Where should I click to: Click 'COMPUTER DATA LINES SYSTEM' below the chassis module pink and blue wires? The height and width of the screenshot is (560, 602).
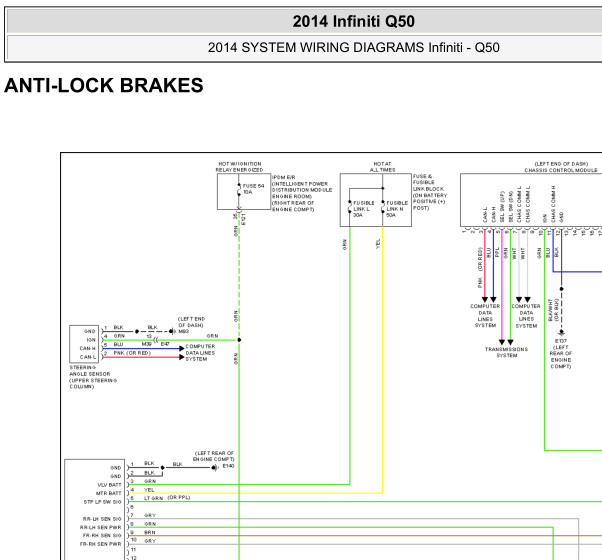tap(485, 316)
